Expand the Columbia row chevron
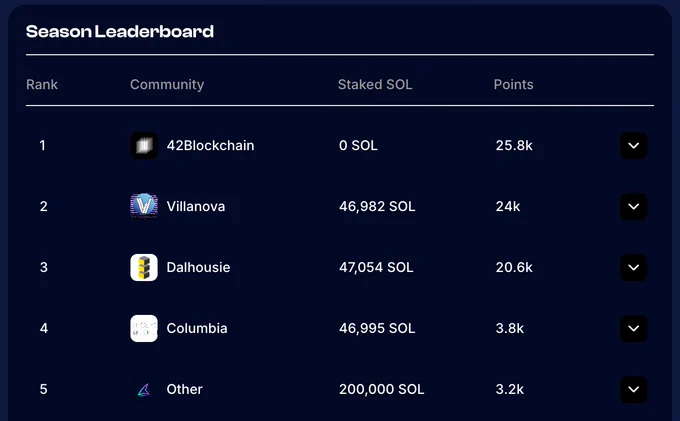The width and height of the screenshot is (680, 421). 634,328
